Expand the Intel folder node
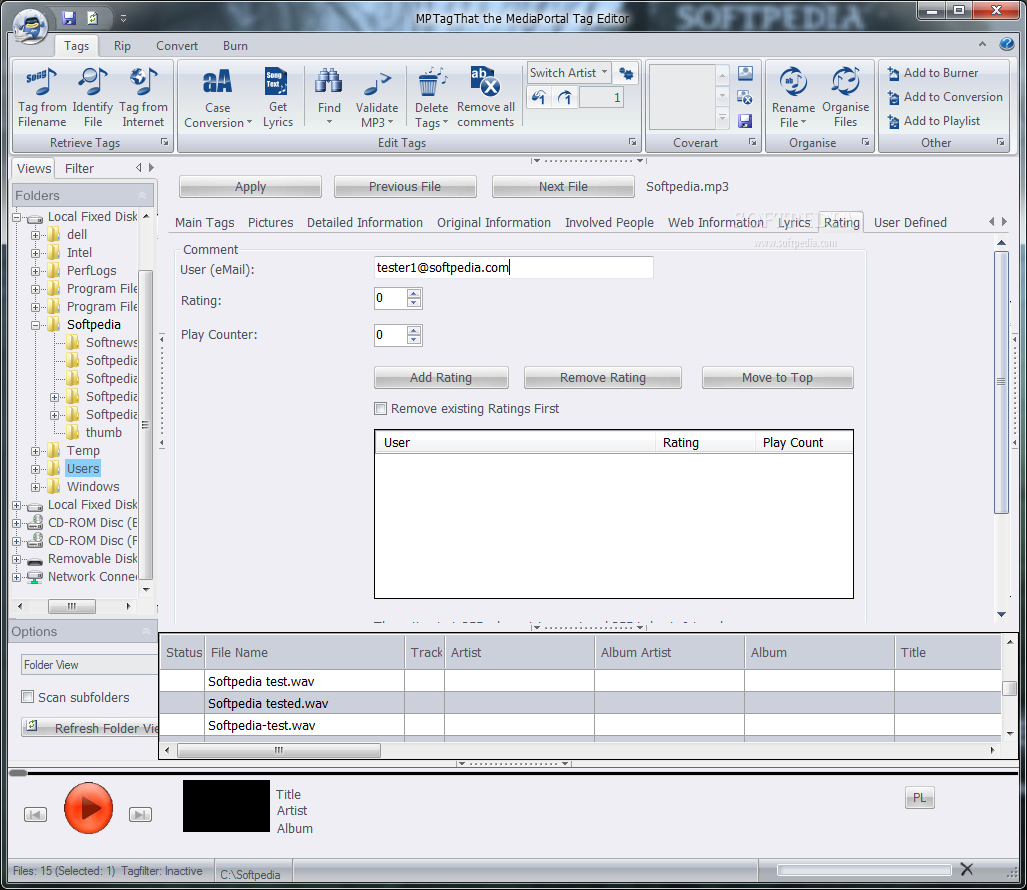 (35, 253)
